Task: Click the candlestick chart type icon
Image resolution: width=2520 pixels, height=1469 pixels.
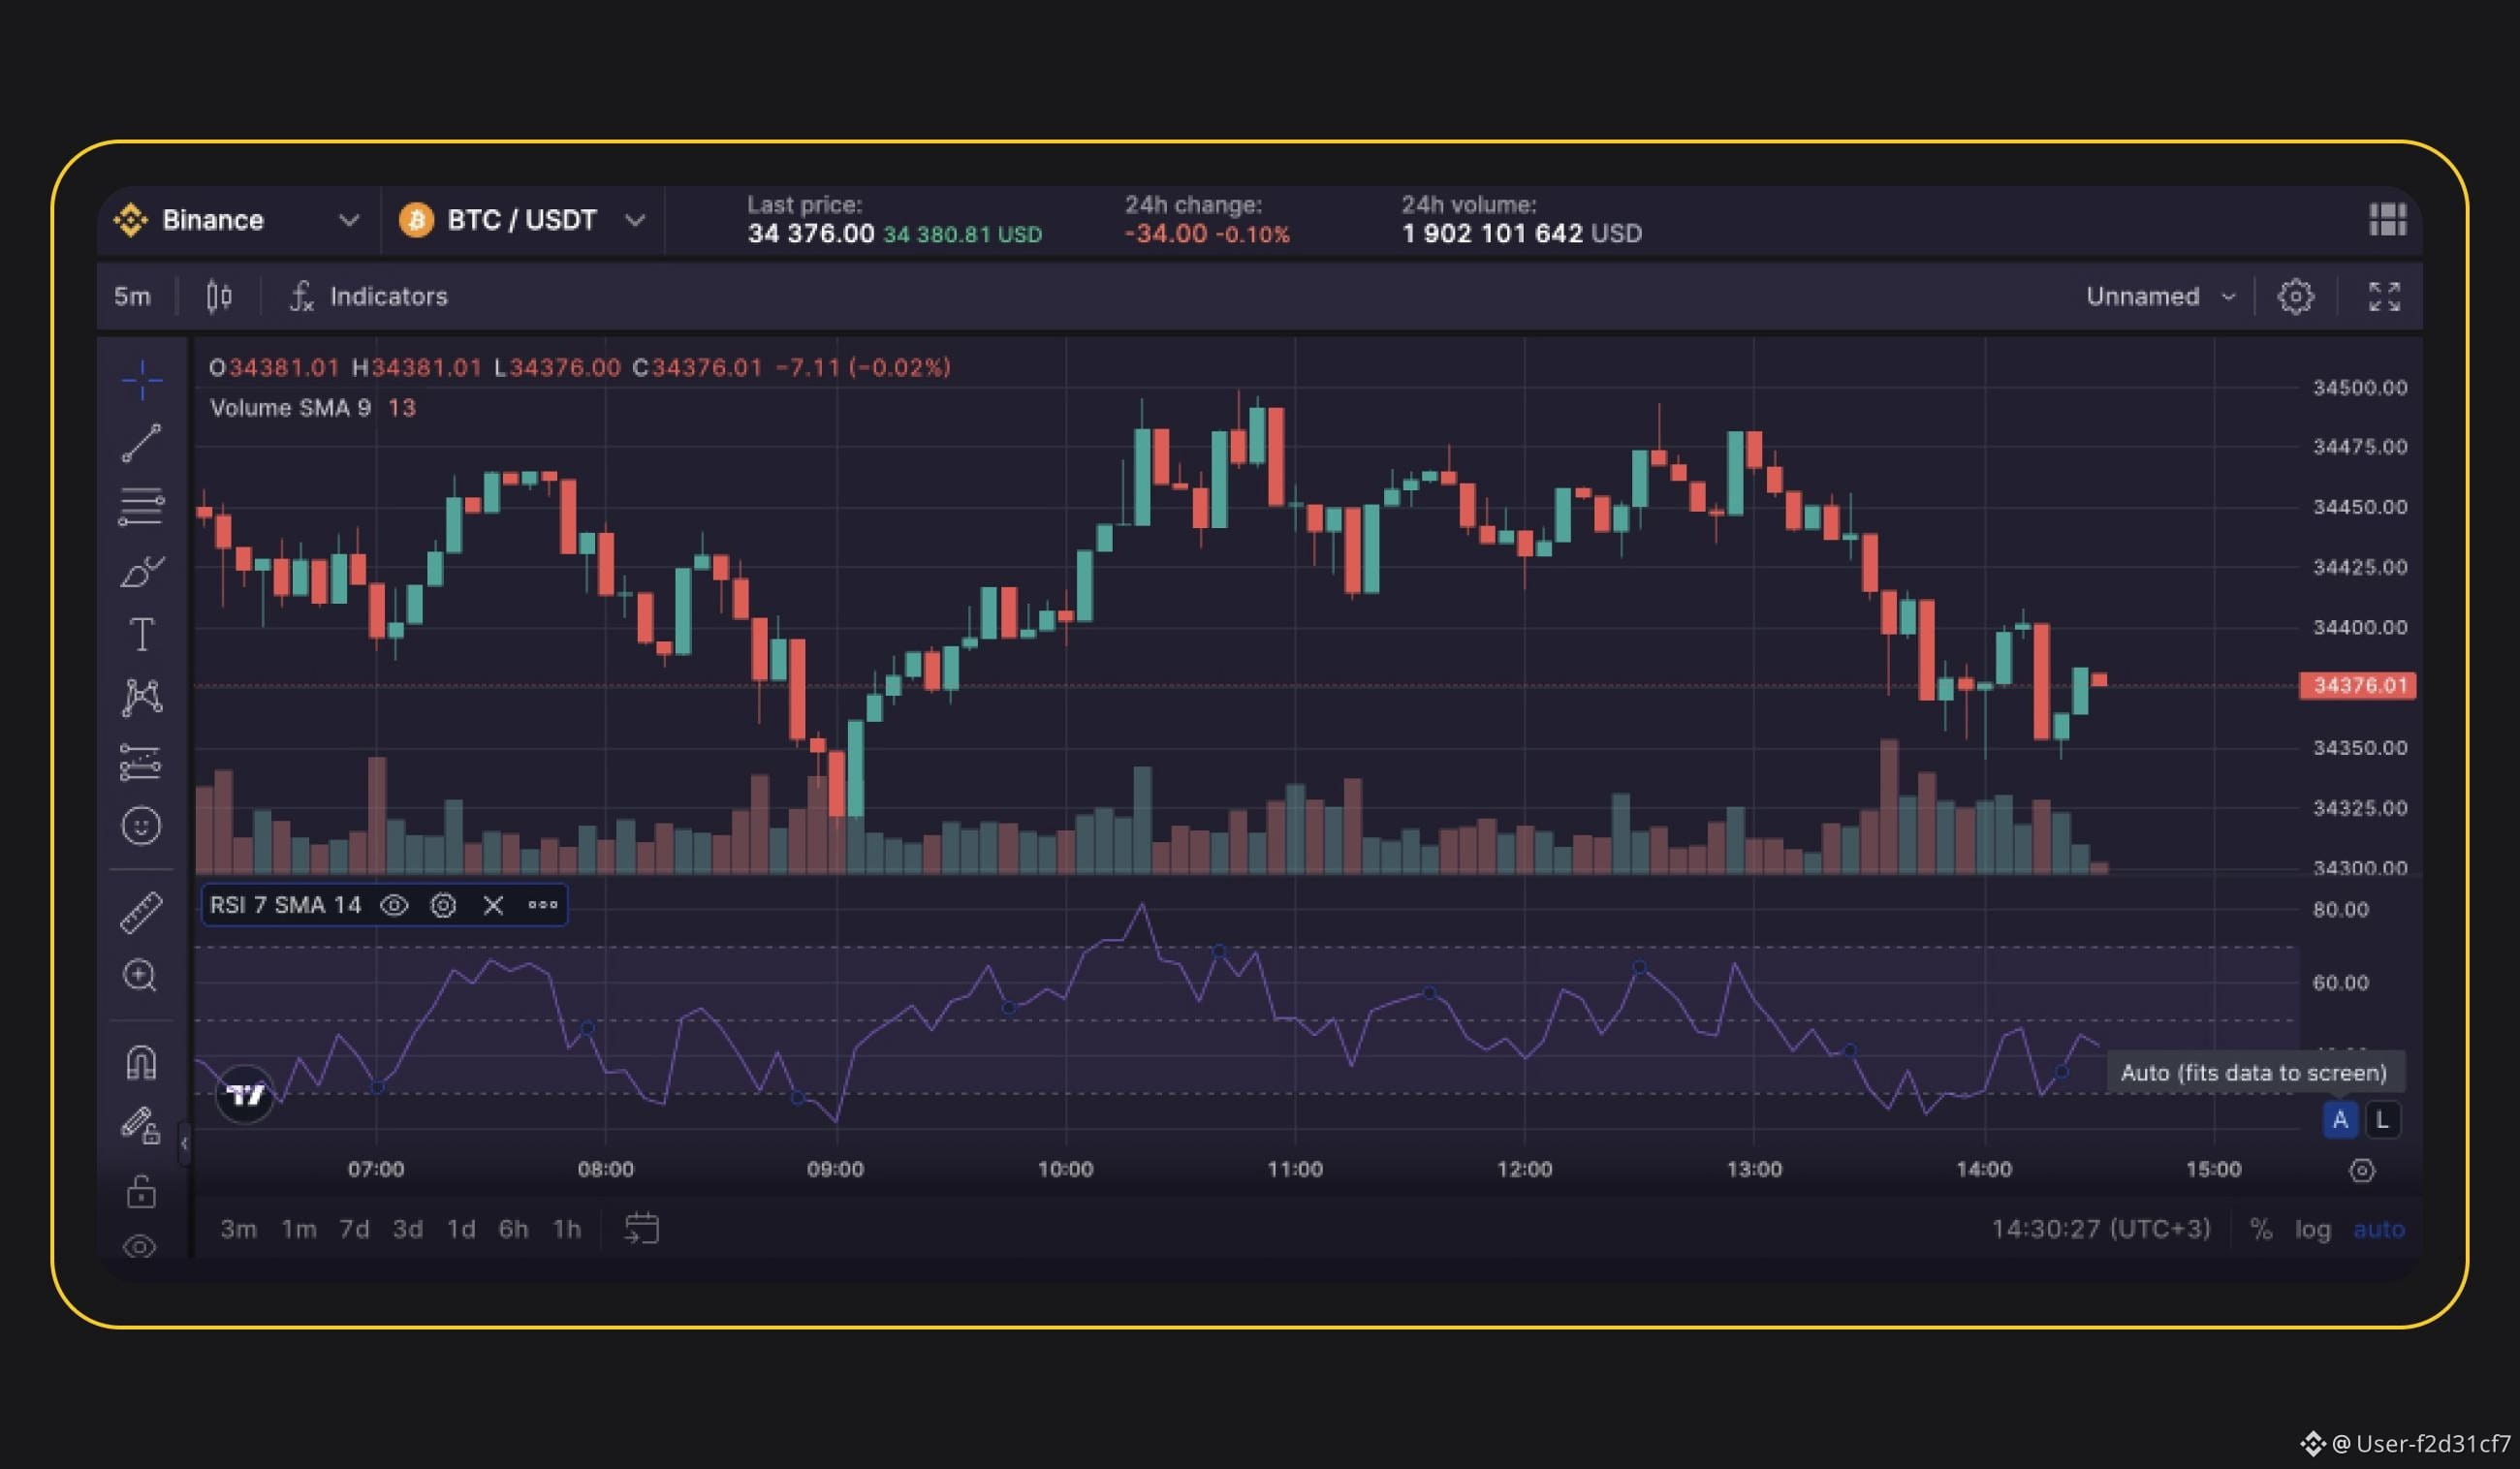Action: [219, 296]
